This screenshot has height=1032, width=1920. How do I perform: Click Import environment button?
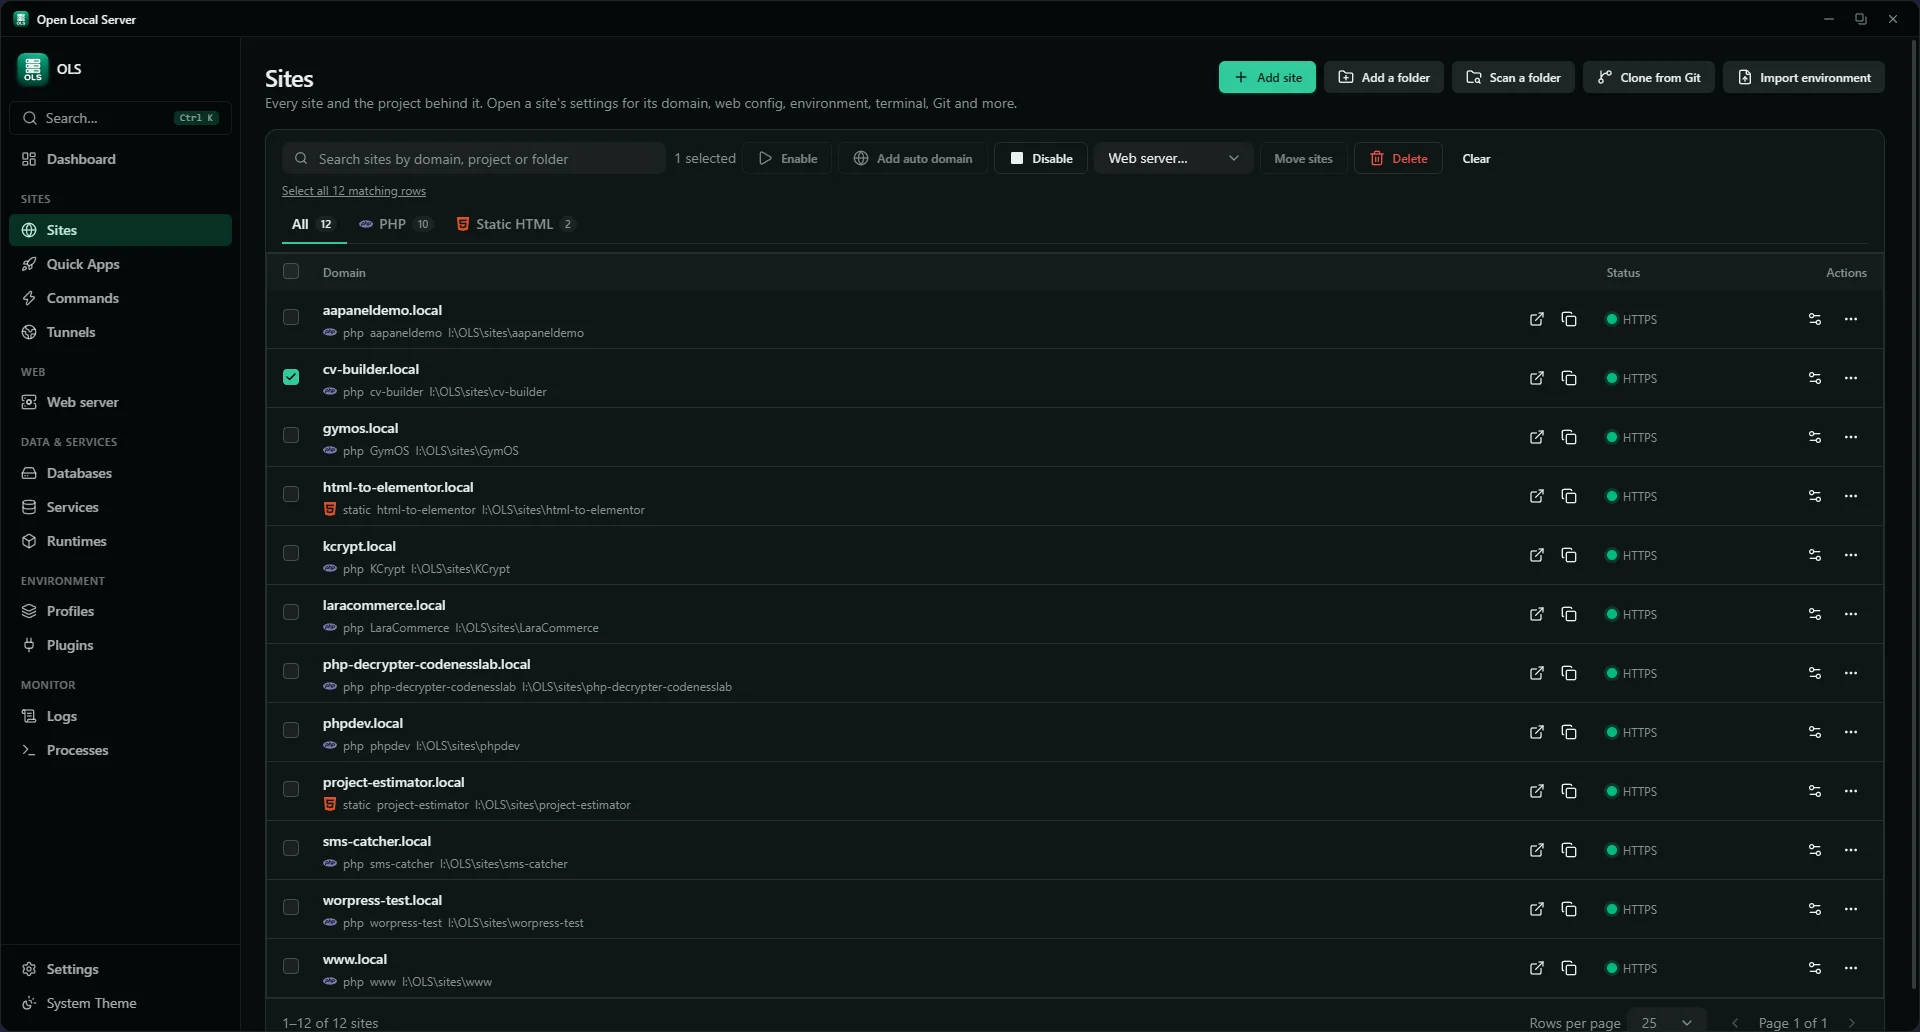pyautogui.click(x=1804, y=77)
